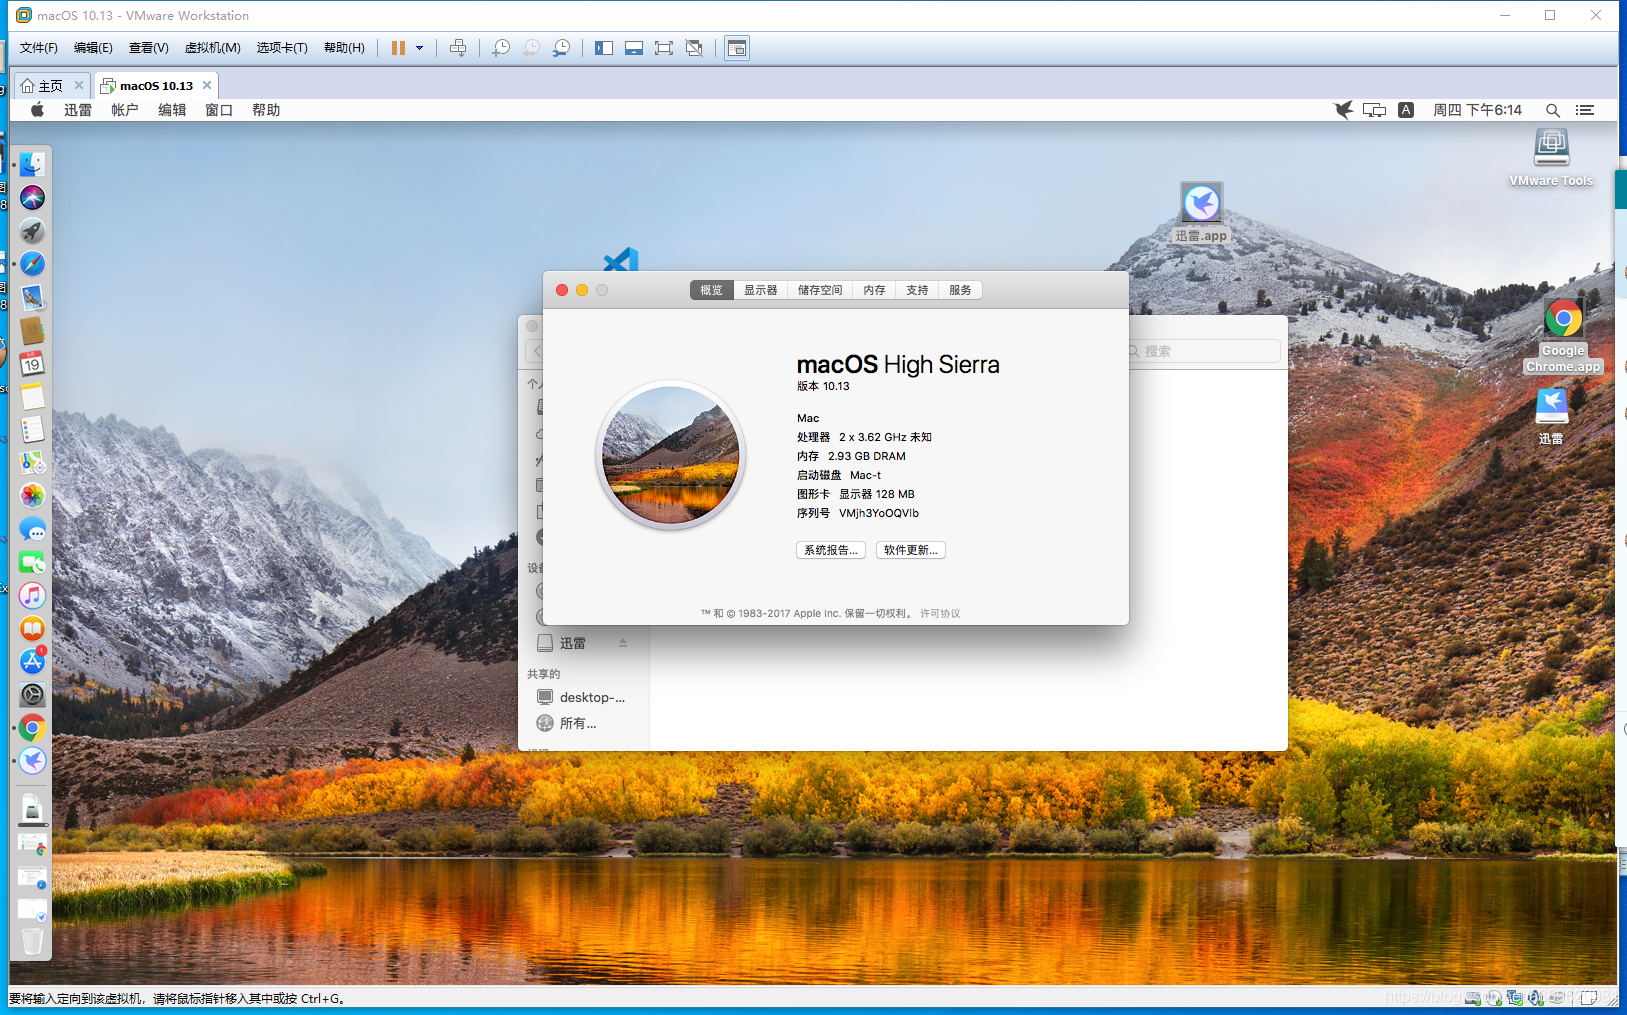Select the 迅雷 volume in the Finder sidebar
This screenshot has height=1015, width=1627.
(x=572, y=643)
